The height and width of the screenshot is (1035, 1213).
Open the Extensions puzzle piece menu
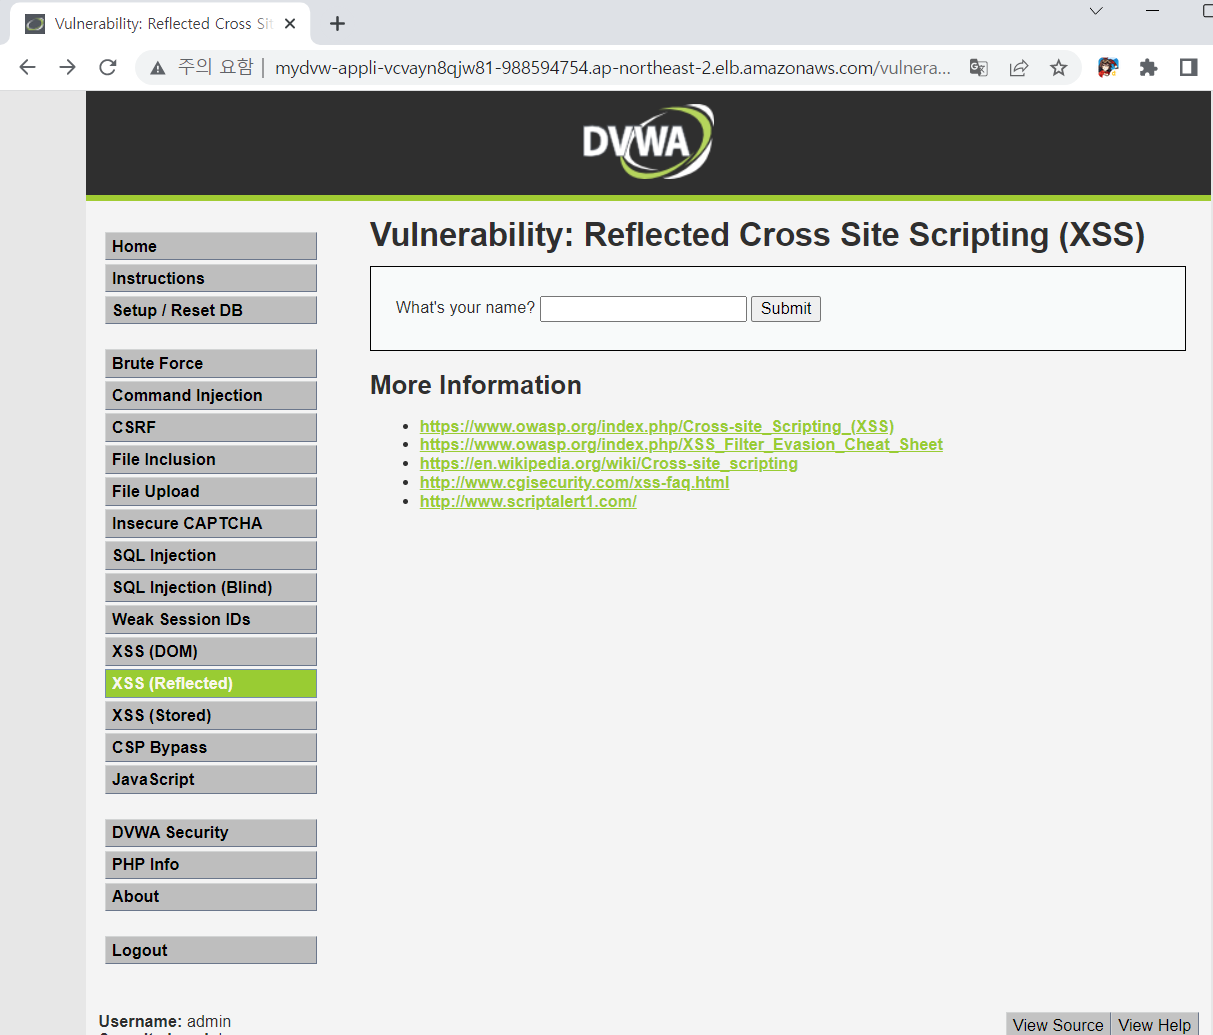(x=1148, y=67)
